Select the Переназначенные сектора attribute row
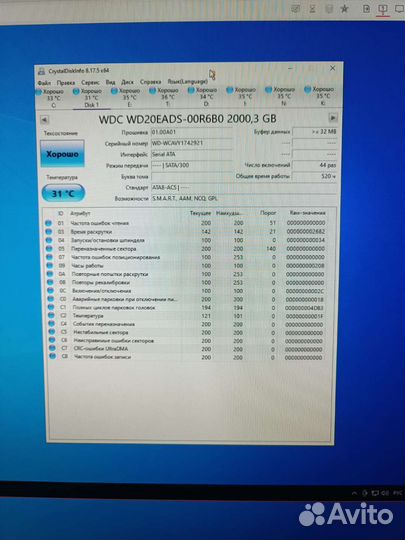The image size is (405, 540). (186, 249)
